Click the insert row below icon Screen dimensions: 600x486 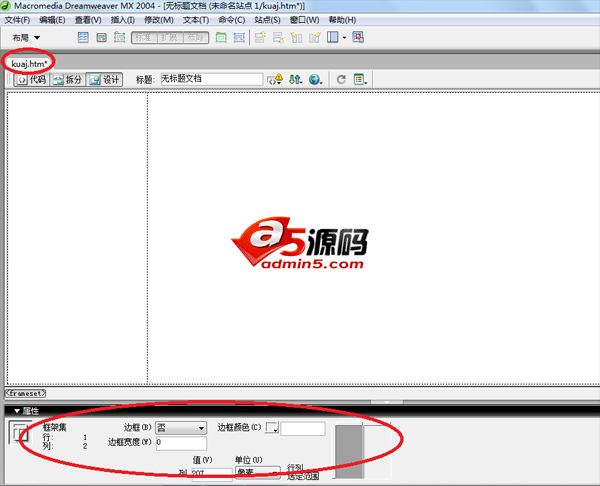tap(278, 38)
